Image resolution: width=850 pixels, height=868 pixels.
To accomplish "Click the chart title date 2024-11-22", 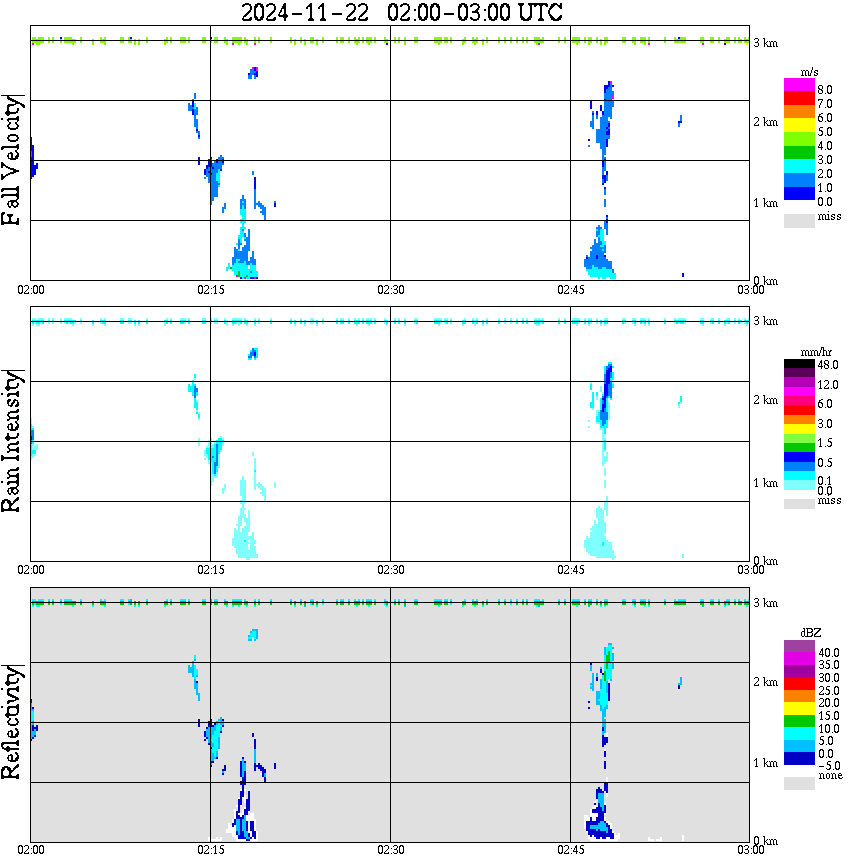I will tap(305, 12).
